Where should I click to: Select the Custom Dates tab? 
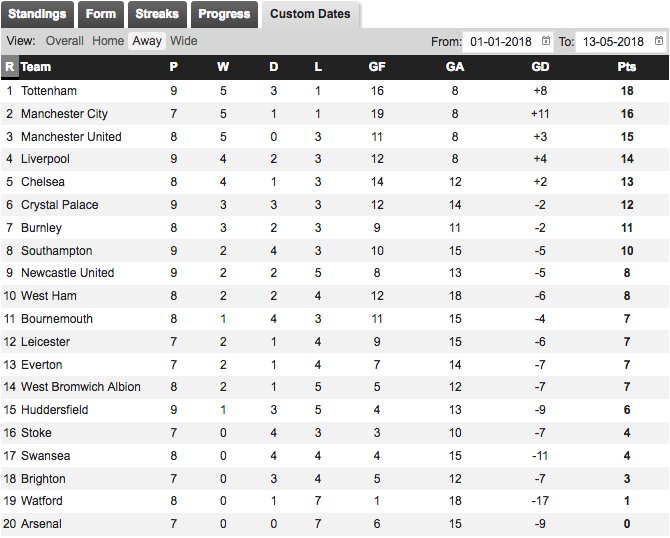click(311, 14)
